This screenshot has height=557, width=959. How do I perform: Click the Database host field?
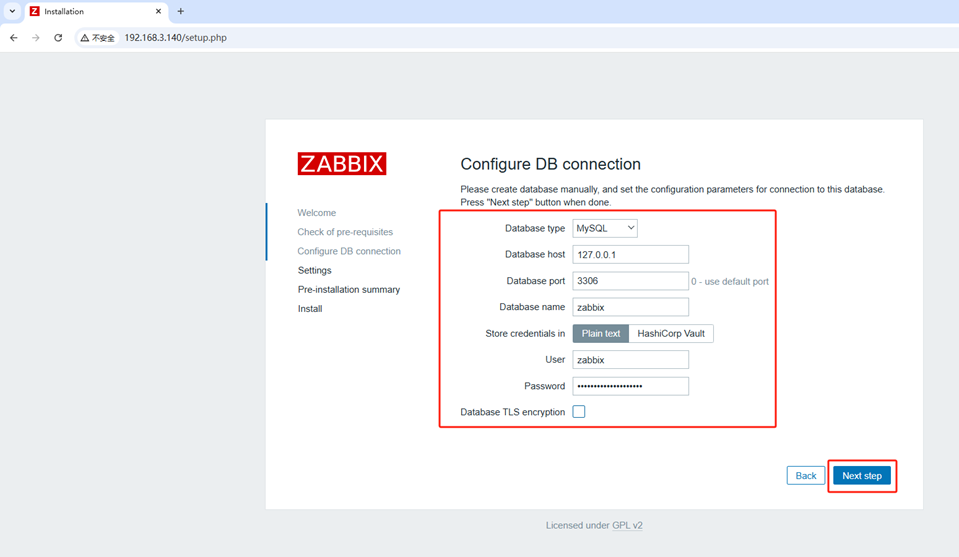click(631, 254)
